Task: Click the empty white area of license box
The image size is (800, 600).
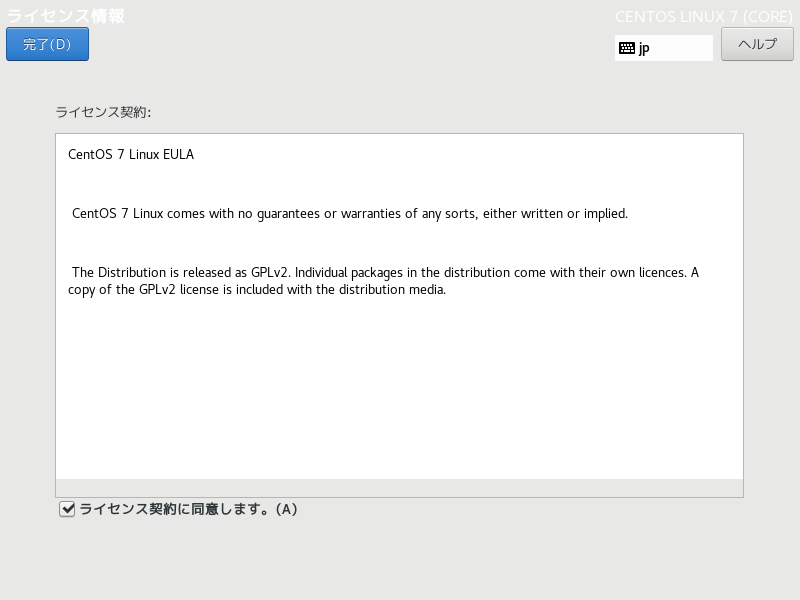Action: pos(399,388)
